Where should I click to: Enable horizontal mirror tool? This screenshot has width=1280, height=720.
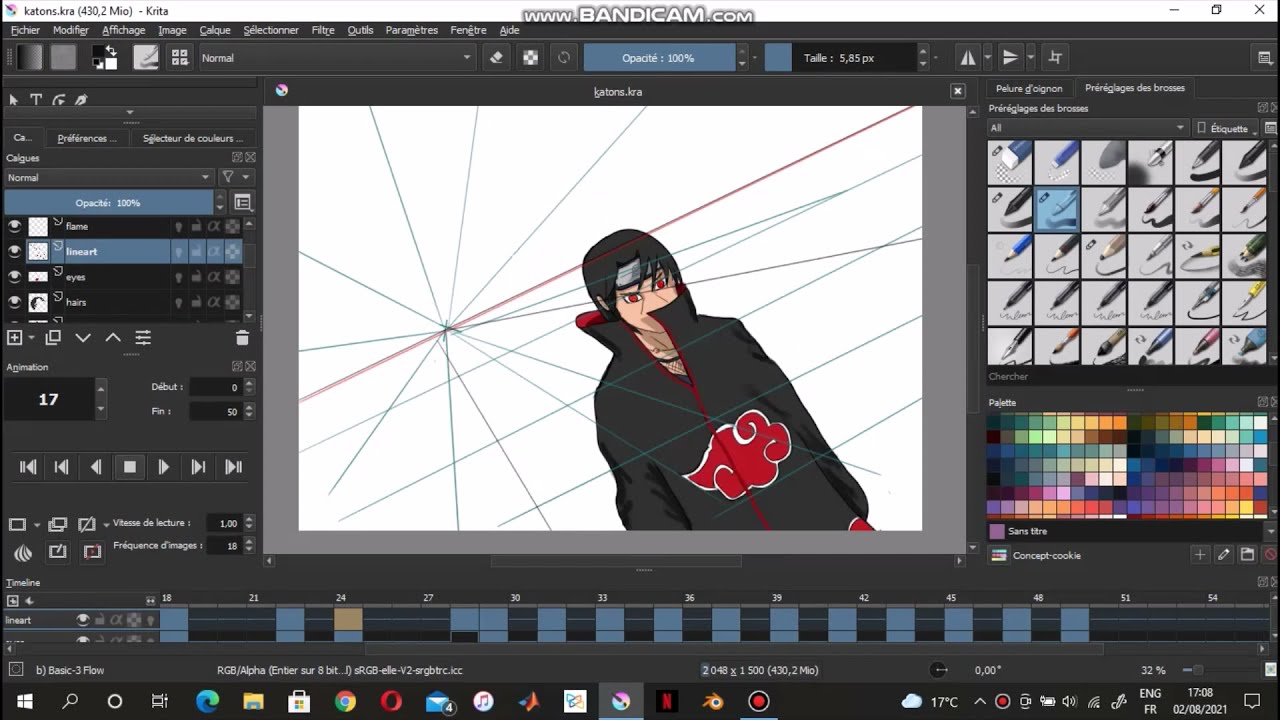click(x=968, y=58)
